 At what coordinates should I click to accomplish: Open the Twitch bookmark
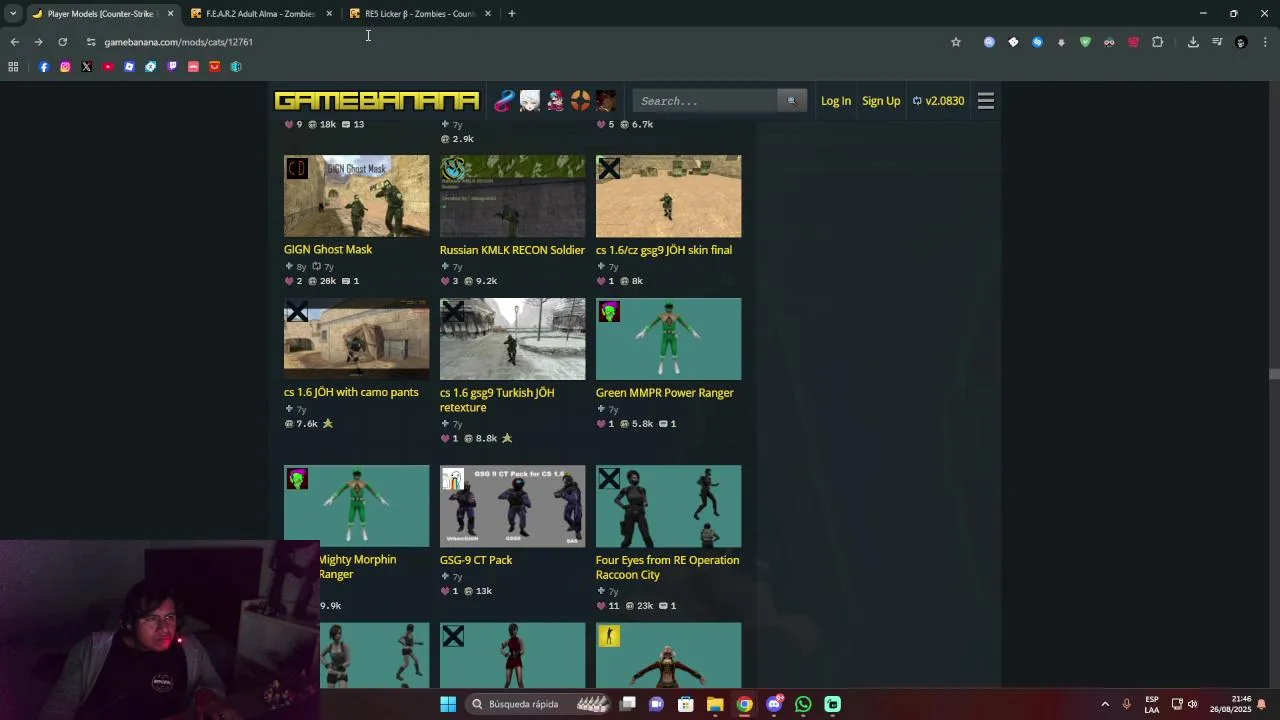pos(172,67)
